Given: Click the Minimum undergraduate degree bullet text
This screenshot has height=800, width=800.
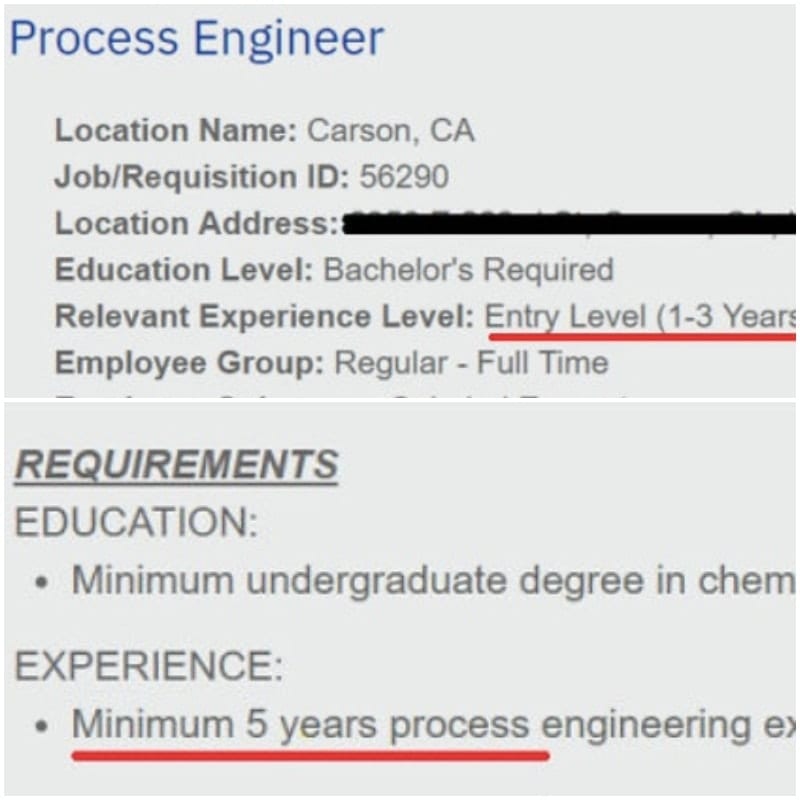Looking at the screenshot, I should (x=434, y=581).
